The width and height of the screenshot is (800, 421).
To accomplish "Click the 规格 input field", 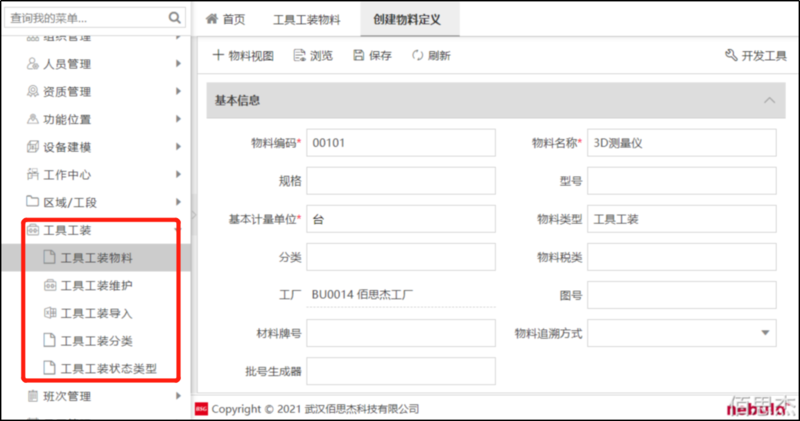I will (401, 181).
